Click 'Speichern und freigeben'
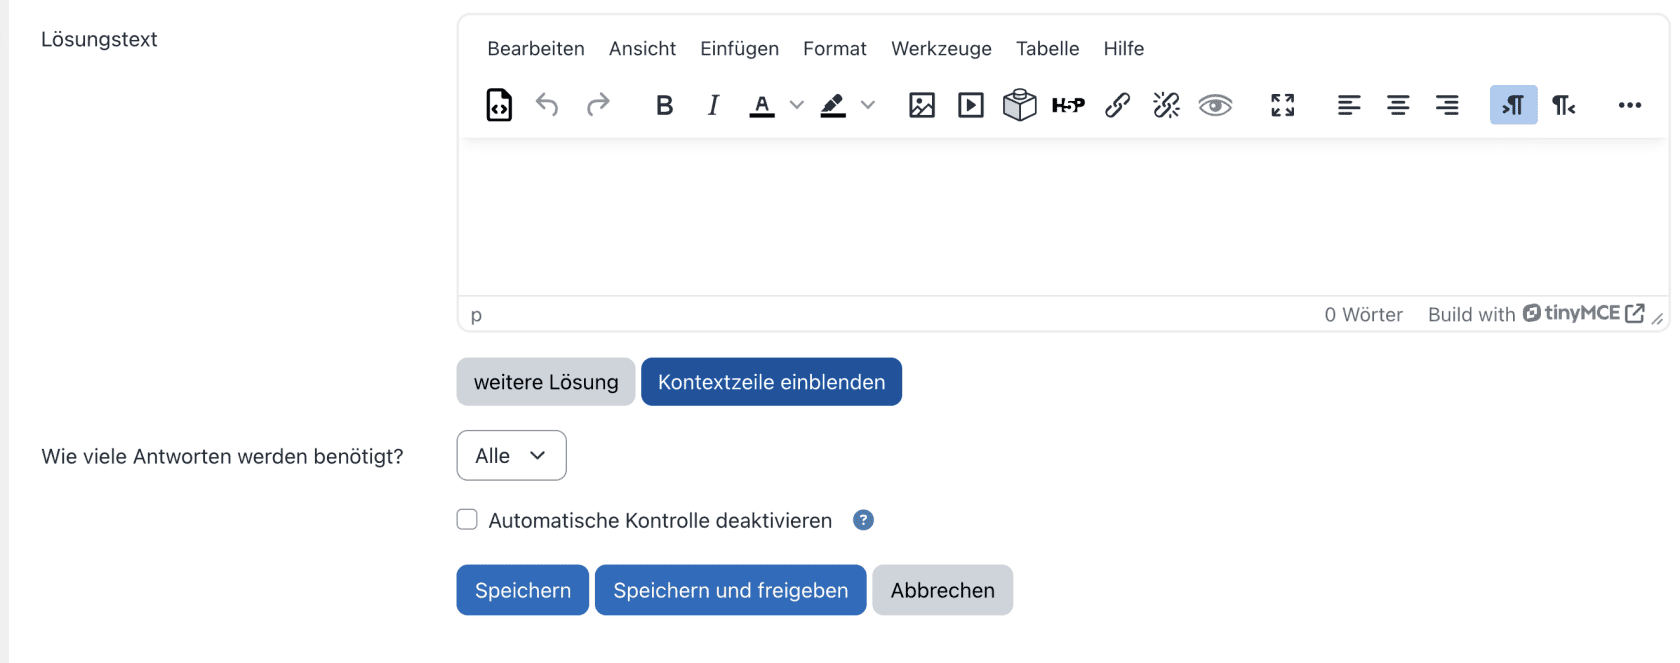The image size is (1680, 663). click(x=731, y=590)
